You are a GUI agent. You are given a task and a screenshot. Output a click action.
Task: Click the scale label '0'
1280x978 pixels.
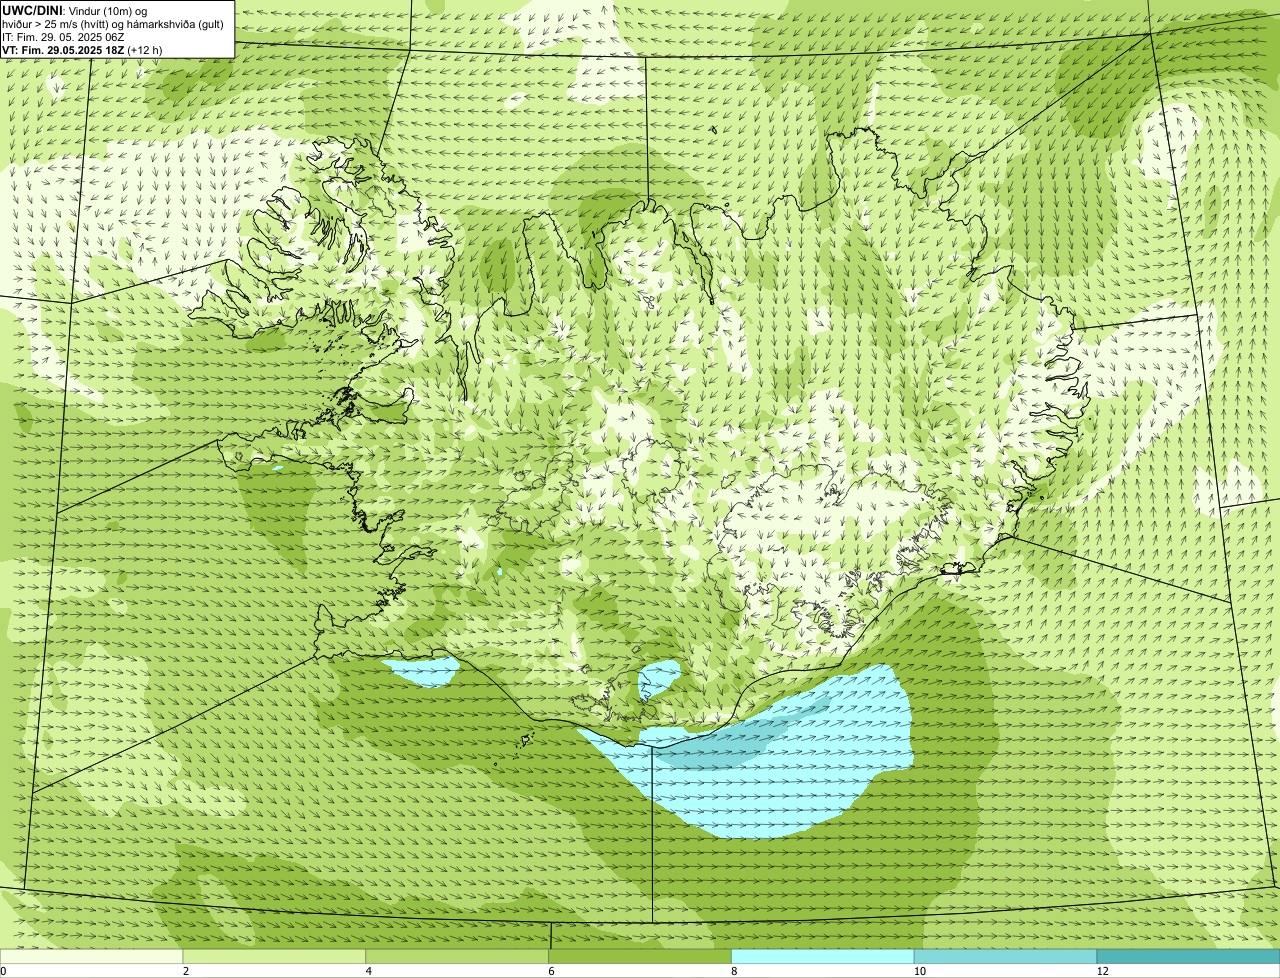point(3,971)
